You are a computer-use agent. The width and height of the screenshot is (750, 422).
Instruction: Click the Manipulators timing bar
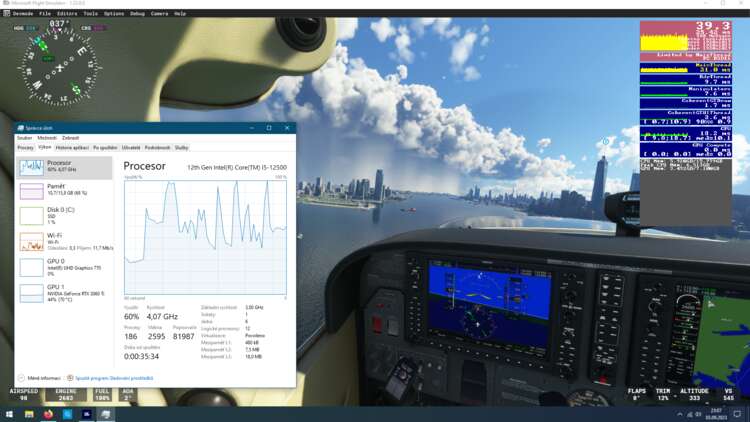tap(686, 91)
